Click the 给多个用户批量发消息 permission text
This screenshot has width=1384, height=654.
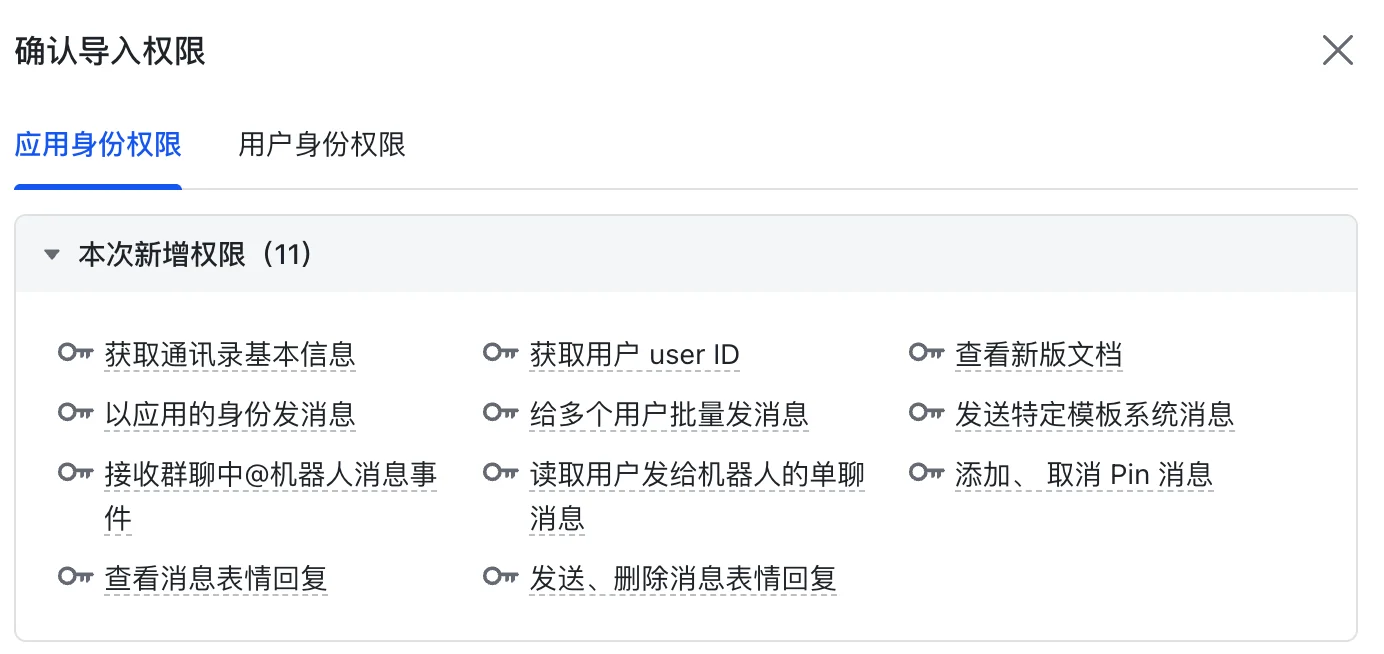(669, 414)
